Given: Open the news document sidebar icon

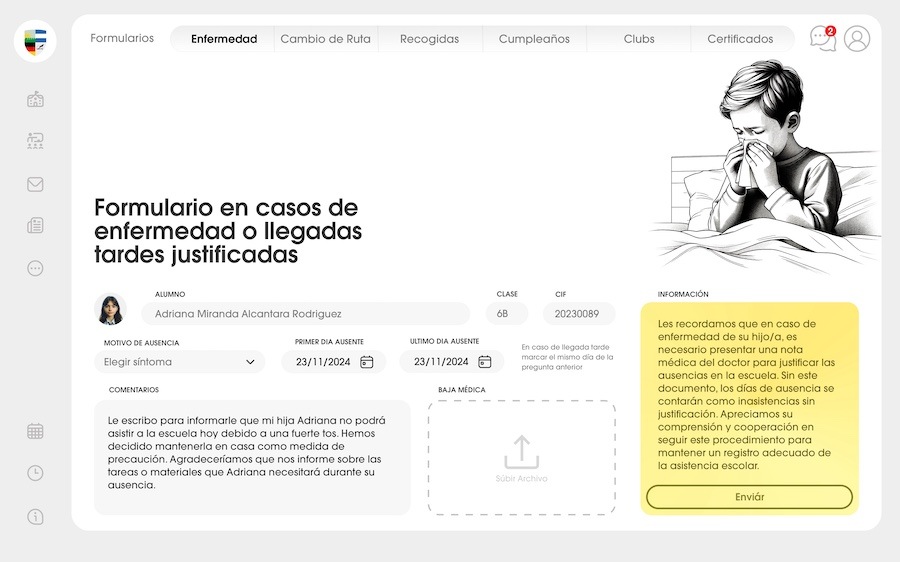Looking at the screenshot, I should 35,226.
